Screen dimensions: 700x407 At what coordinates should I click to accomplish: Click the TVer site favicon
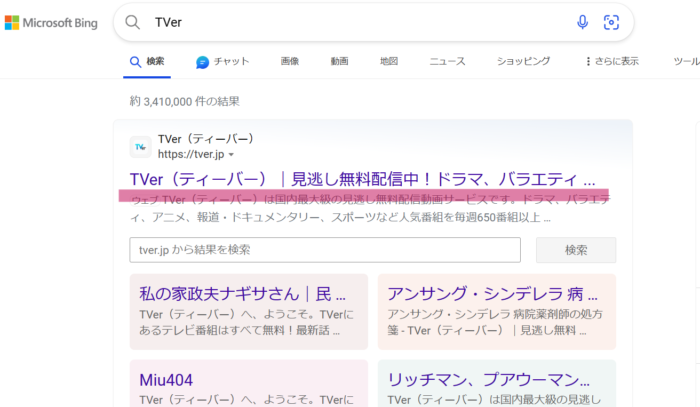(x=141, y=147)
